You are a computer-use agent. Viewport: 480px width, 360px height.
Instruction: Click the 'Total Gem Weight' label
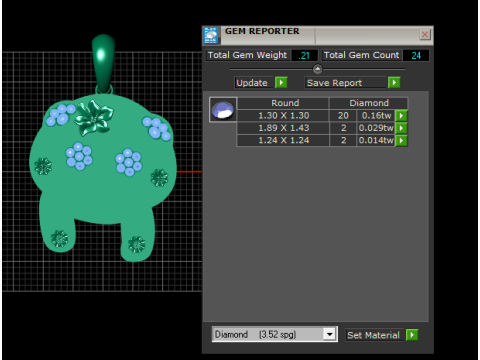[247, 55]
